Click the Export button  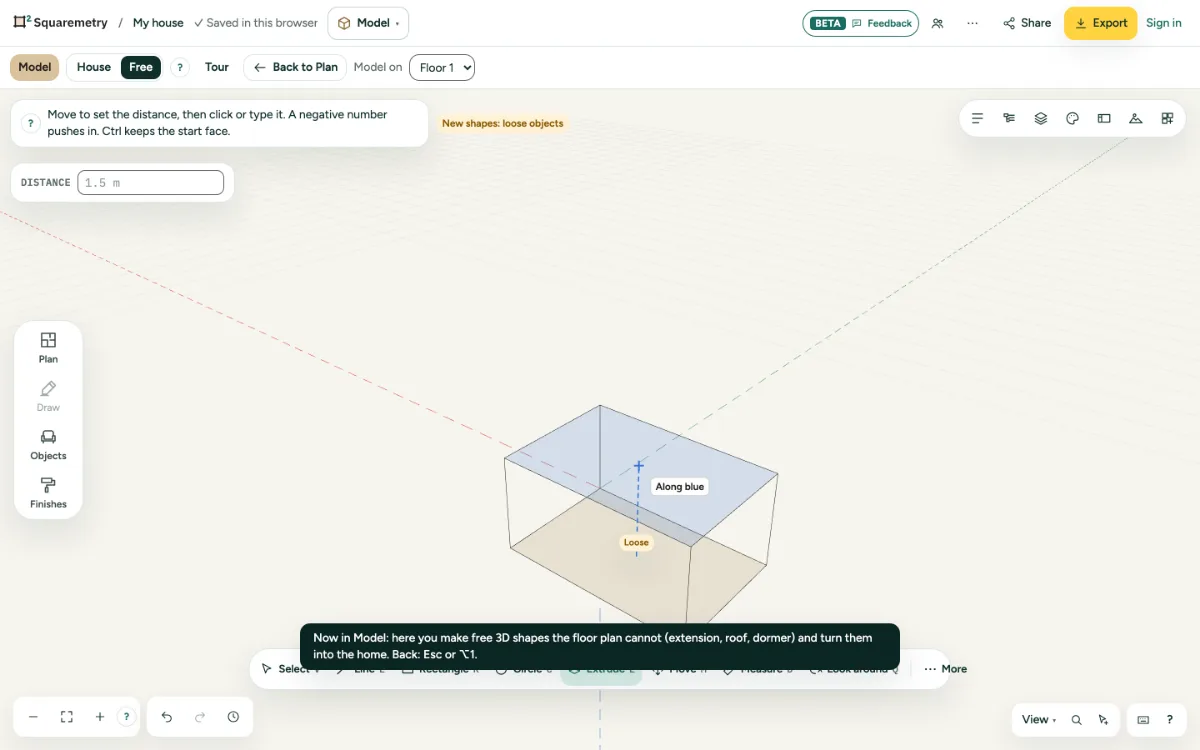(x=1100, y=23)
